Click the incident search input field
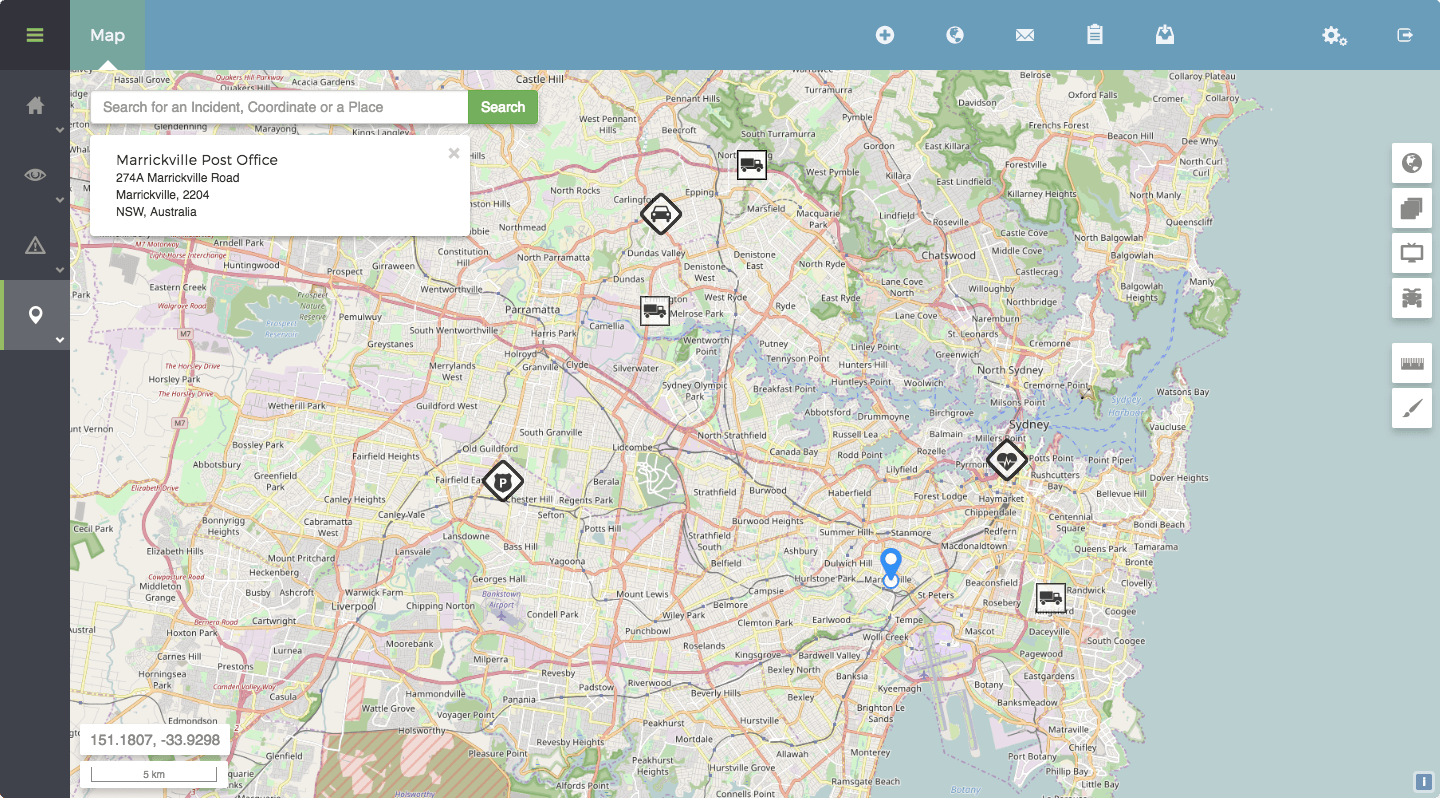The width and height of the screenshot is (1440, 798). tap(279, 107)
